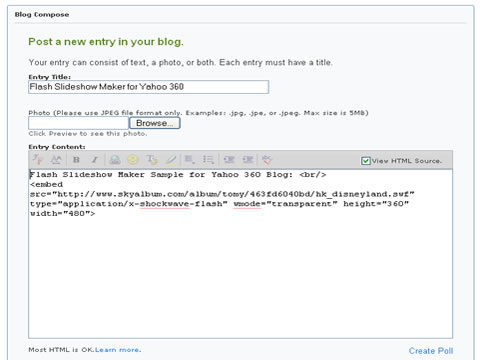Click the 'Entry Title:' label

[x=50, y=77]
